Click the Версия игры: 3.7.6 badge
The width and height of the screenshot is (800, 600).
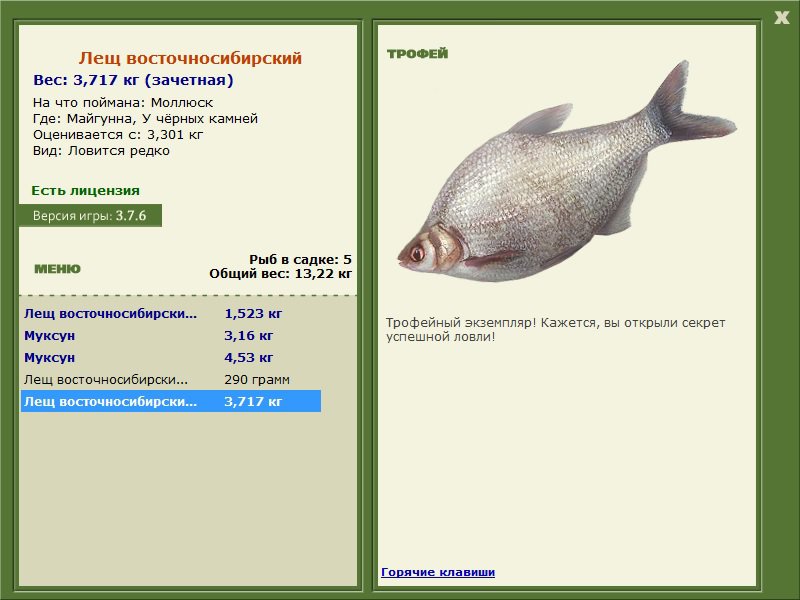[x=90, y=215]
